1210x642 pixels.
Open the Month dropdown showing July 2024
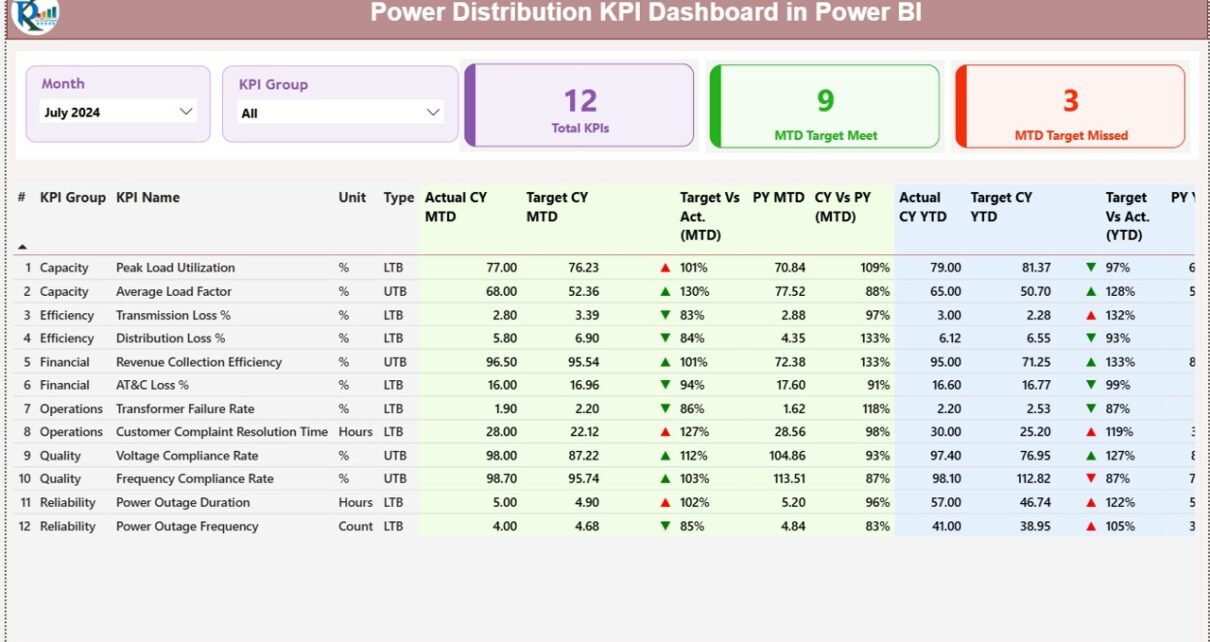[118, 112]
